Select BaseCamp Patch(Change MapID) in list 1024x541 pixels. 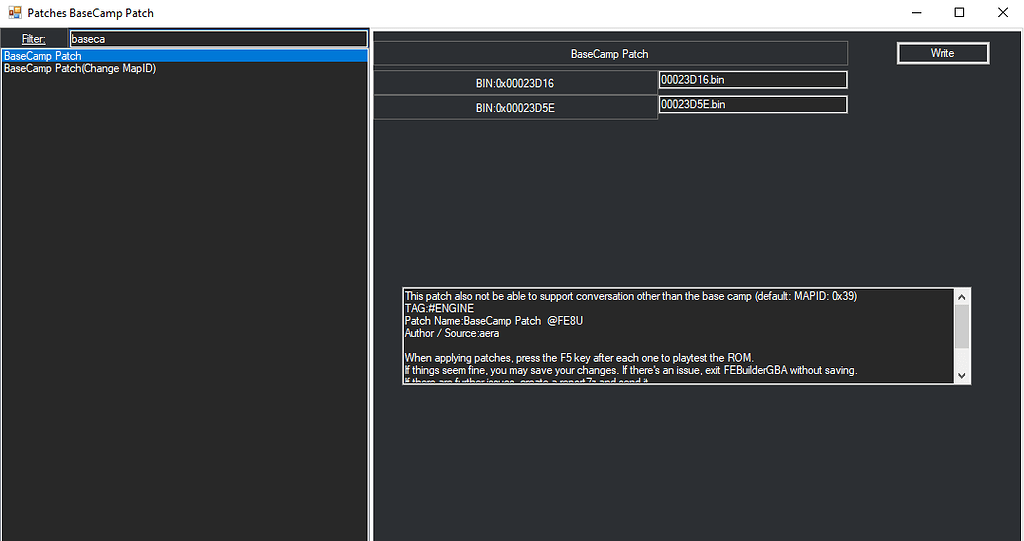click(x=80, y=69)
